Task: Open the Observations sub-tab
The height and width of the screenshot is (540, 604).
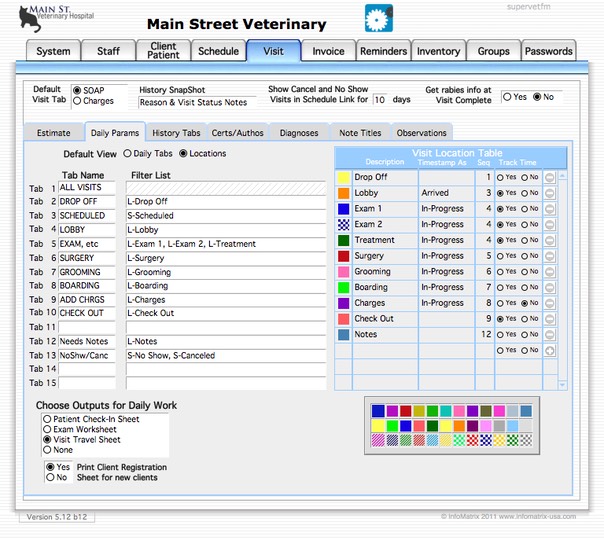Action: [421, 133]
